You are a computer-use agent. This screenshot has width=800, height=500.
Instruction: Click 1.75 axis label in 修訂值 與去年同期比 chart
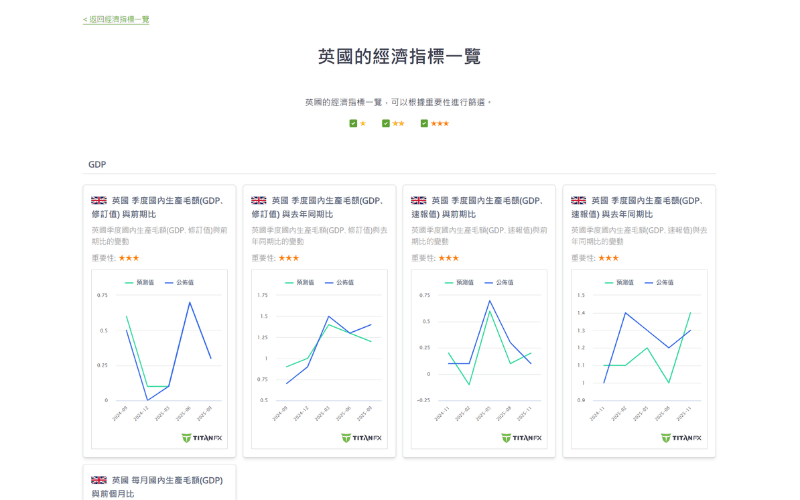pos(262,295)
